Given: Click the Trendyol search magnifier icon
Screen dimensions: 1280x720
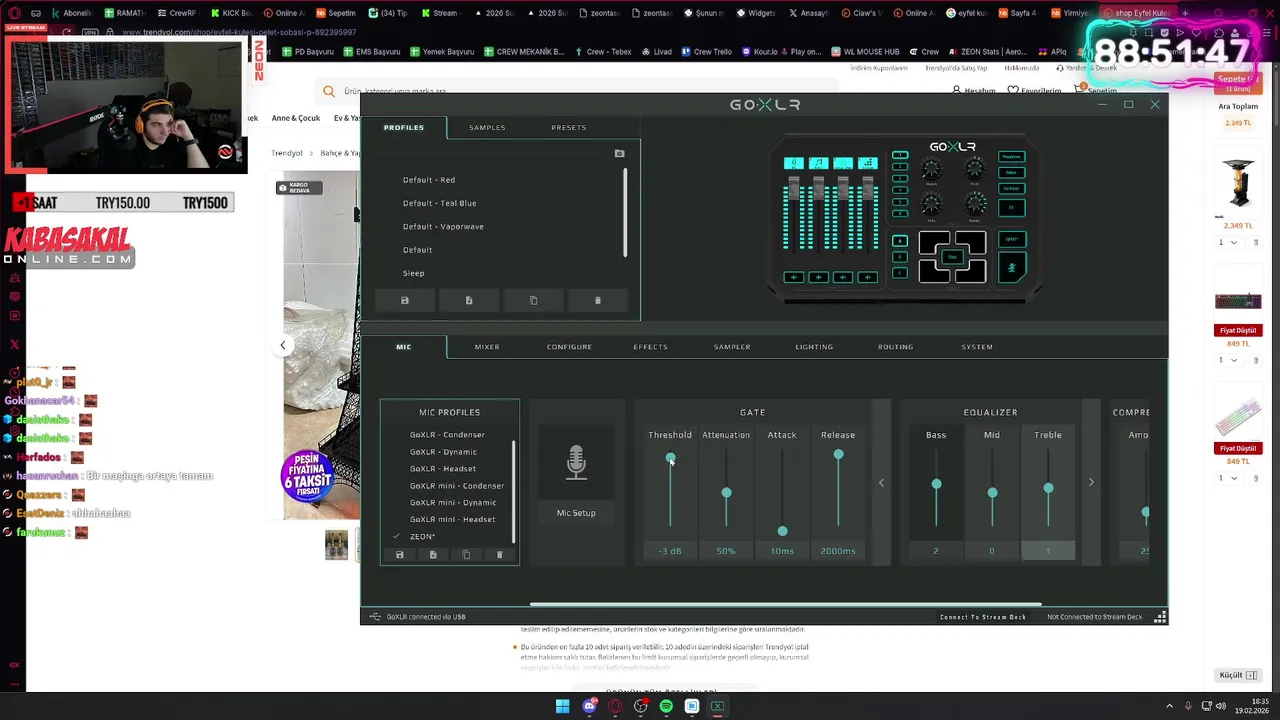Looking at the screenshot, I should point(329,91).
